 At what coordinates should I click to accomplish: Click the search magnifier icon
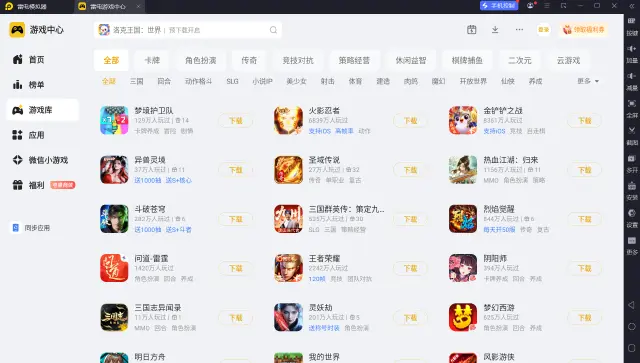[x=273, y=30]
